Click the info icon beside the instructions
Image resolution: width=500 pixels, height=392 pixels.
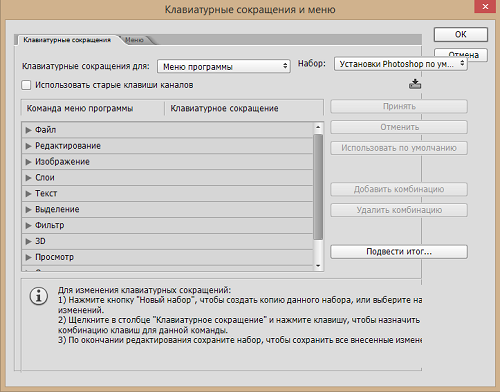[x=39, y=296]
